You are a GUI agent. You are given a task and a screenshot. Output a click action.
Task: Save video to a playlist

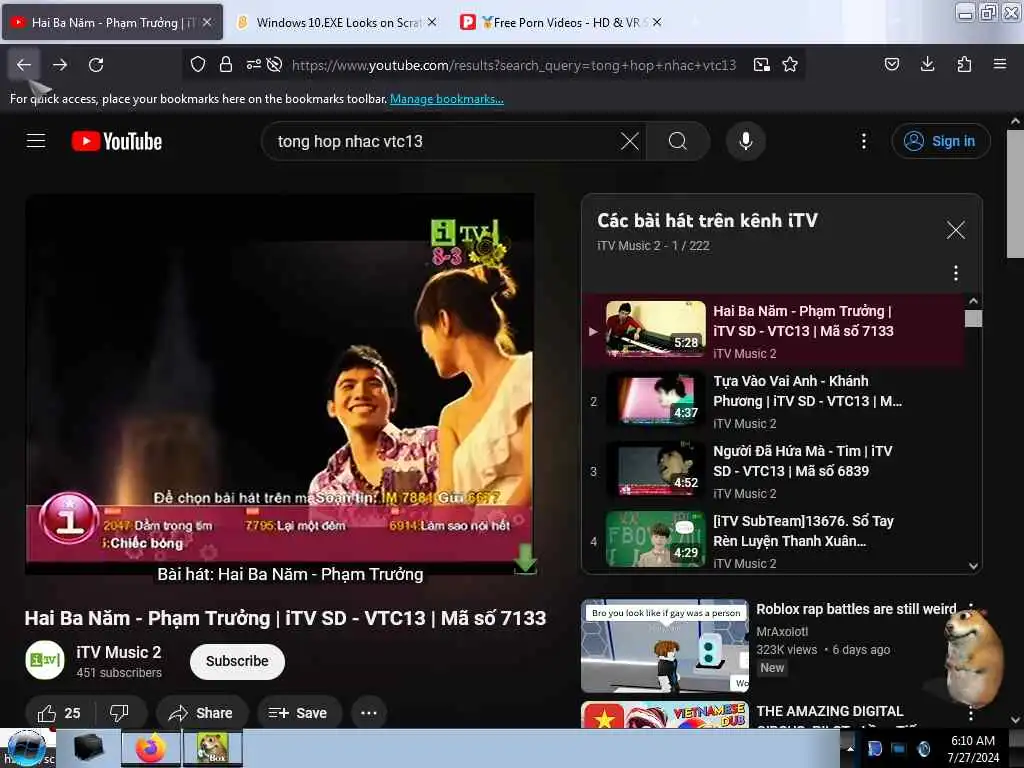click(298, 713)
